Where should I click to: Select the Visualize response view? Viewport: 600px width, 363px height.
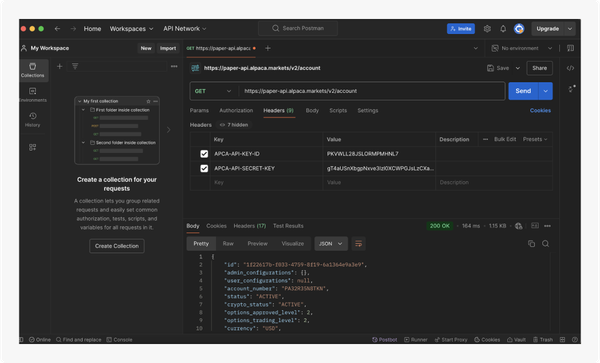tap(293, 244)
